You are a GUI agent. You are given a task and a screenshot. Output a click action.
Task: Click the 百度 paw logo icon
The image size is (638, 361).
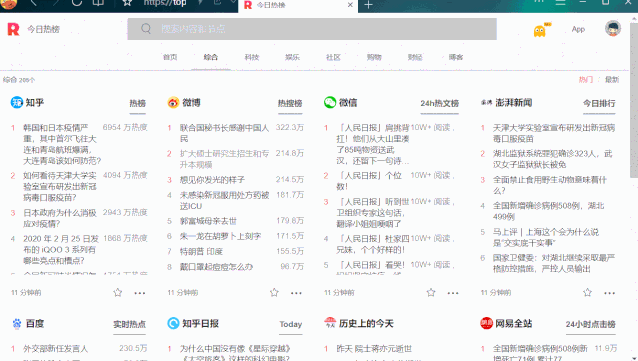17,324
